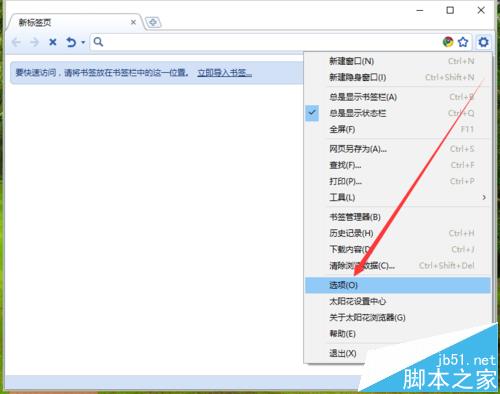Viewport: 500px width, 394px height.
Task: Open 书签管理器(B) menu item
Action: click(398, 217)
